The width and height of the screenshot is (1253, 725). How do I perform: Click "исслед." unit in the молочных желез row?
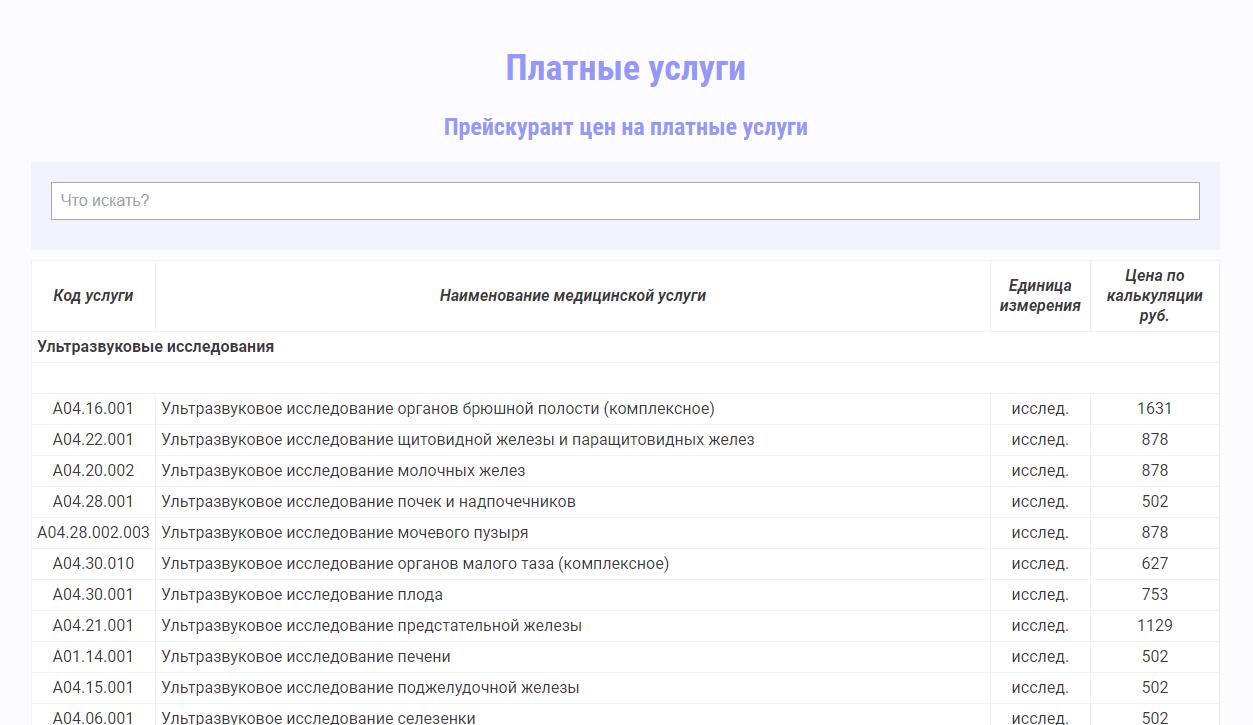1040,471
